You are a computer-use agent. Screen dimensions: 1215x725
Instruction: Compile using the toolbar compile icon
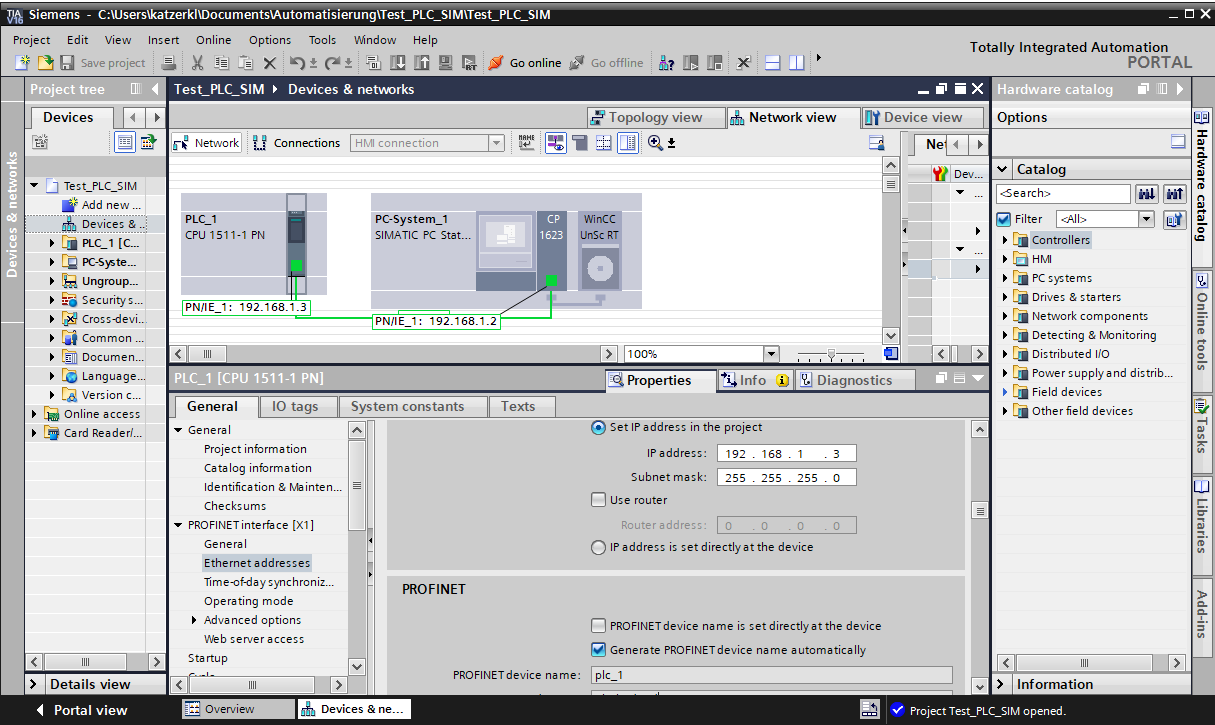(373, 63)
